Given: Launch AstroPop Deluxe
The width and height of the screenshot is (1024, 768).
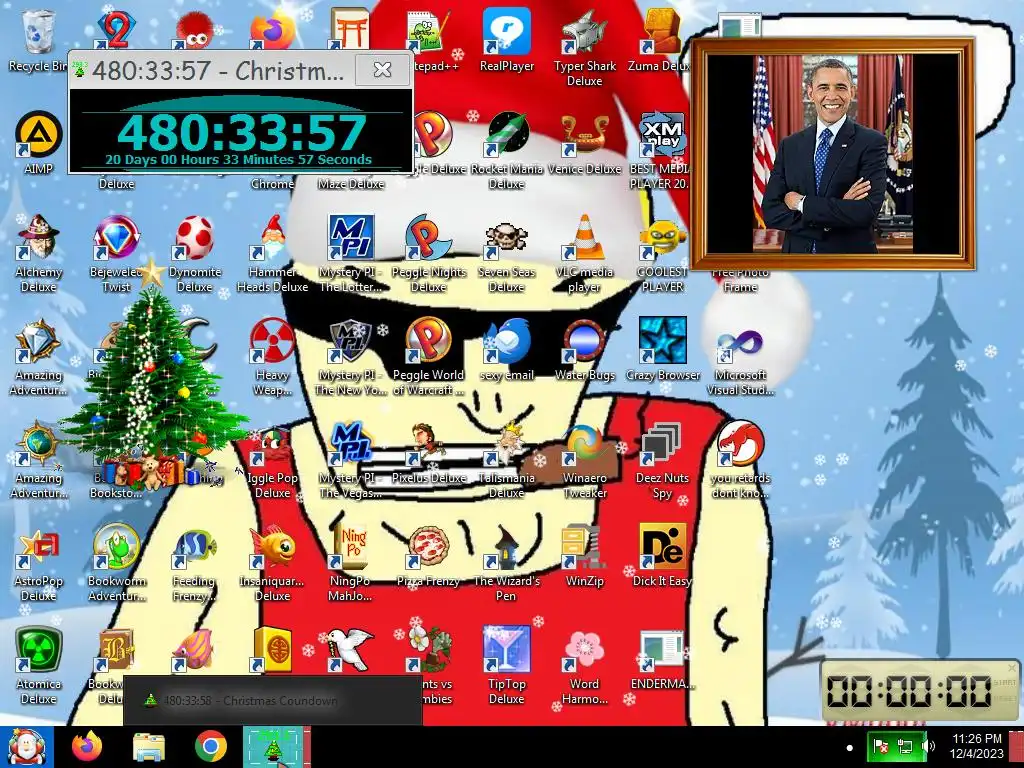Looking at the screenshot, I should [38, 564].
